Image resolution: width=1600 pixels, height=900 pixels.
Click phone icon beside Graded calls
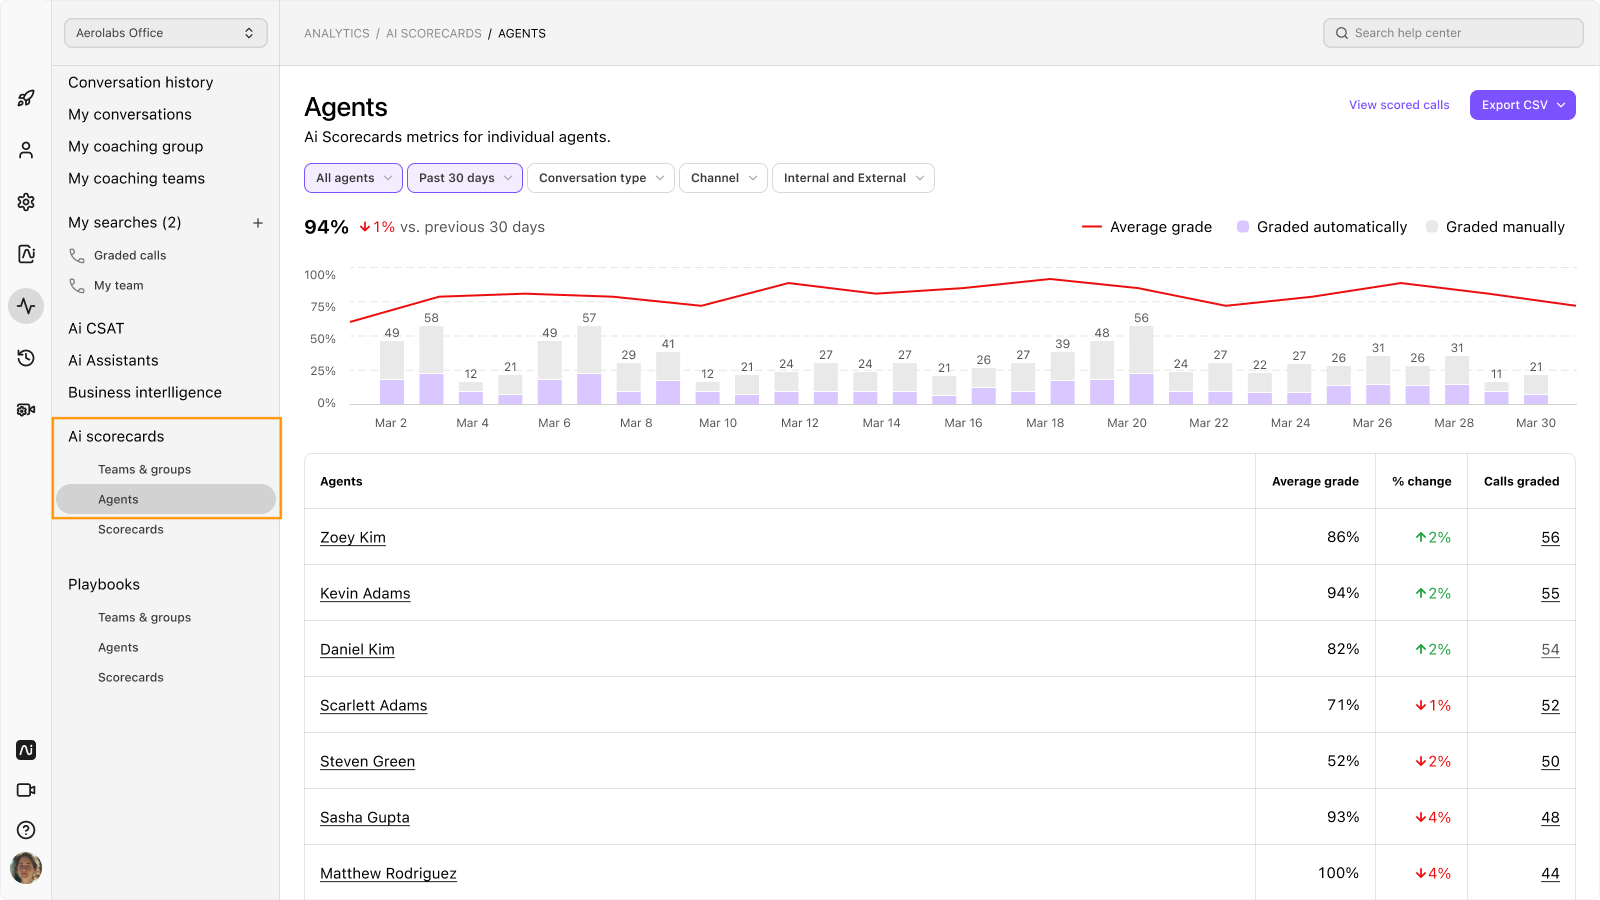point(77,256)
